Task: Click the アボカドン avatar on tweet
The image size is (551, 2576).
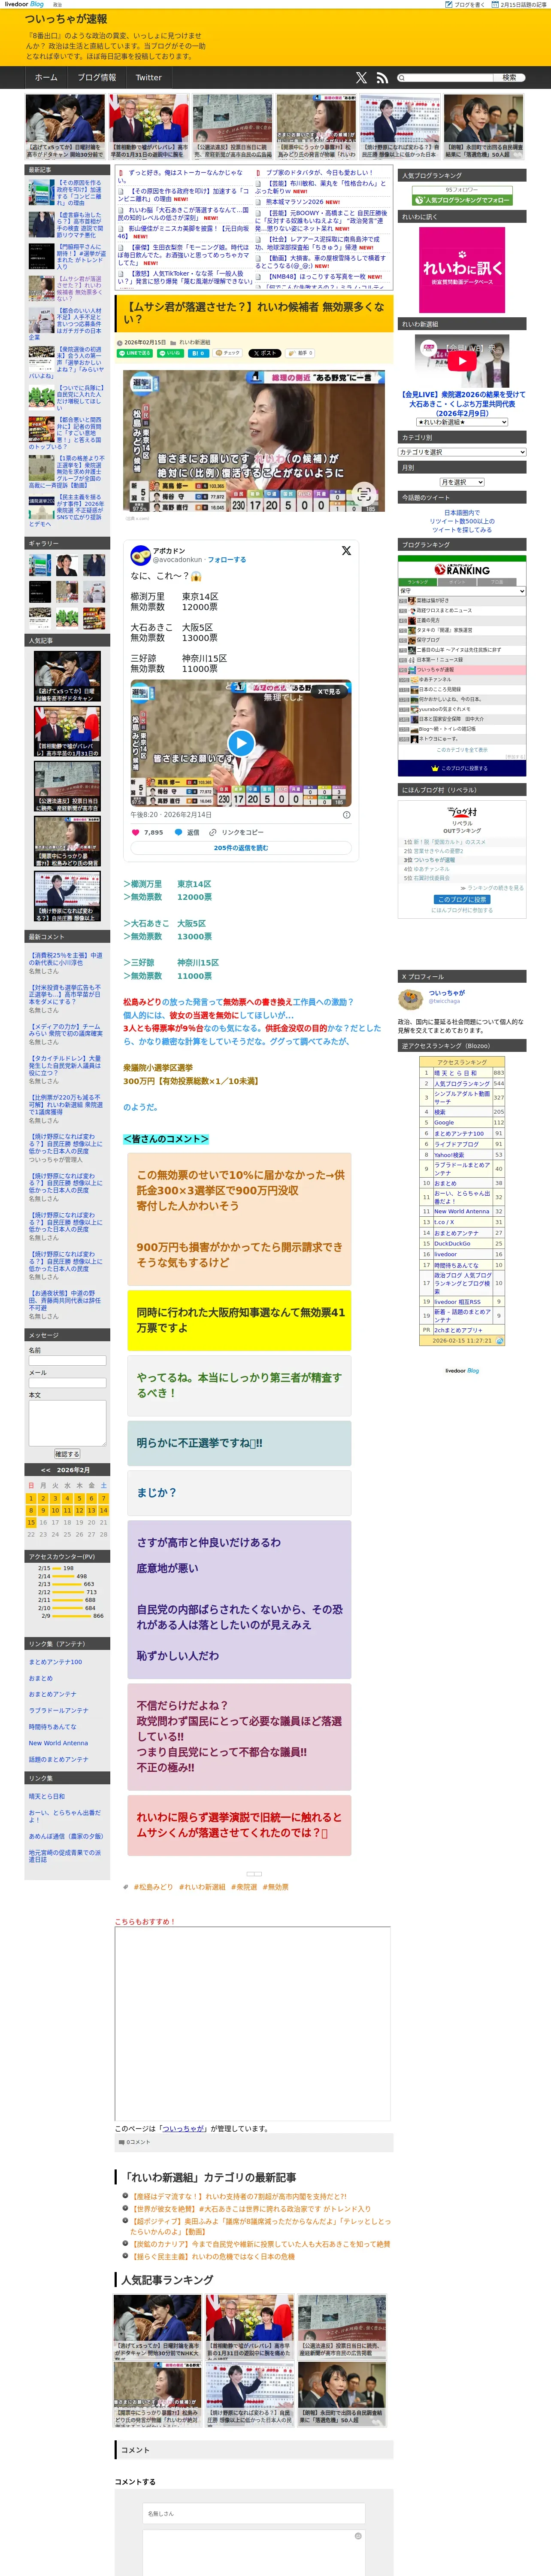Action: coord(141,555)
